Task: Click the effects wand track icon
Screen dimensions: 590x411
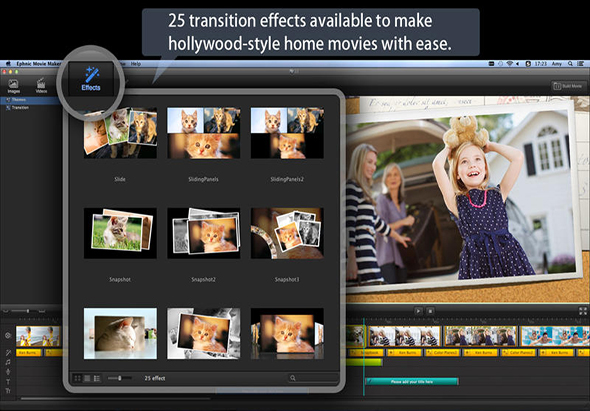Action: click(8, 353)
